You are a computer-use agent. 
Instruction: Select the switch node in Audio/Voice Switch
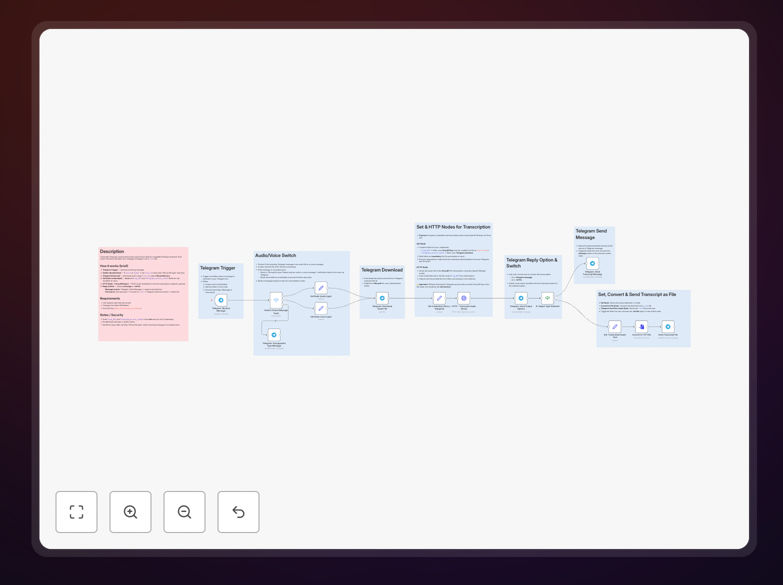[x=276, y=300]
